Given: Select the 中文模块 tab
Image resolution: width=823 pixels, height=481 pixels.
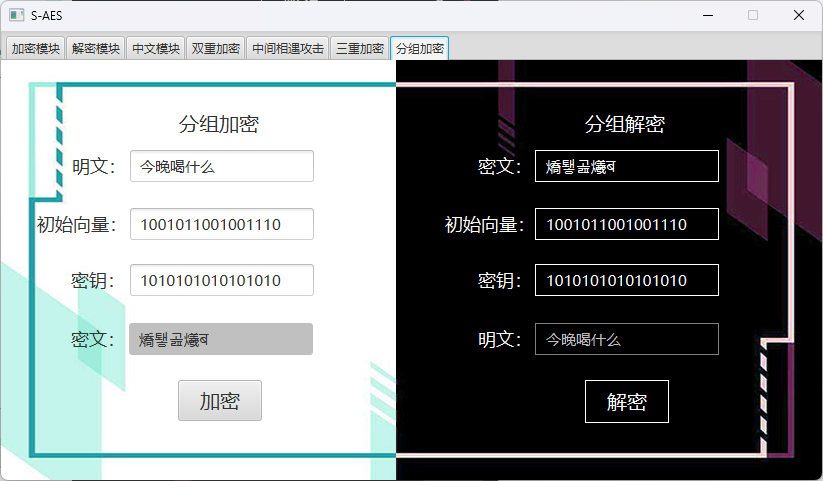Looking at the screenshot, I should [156, 48].
